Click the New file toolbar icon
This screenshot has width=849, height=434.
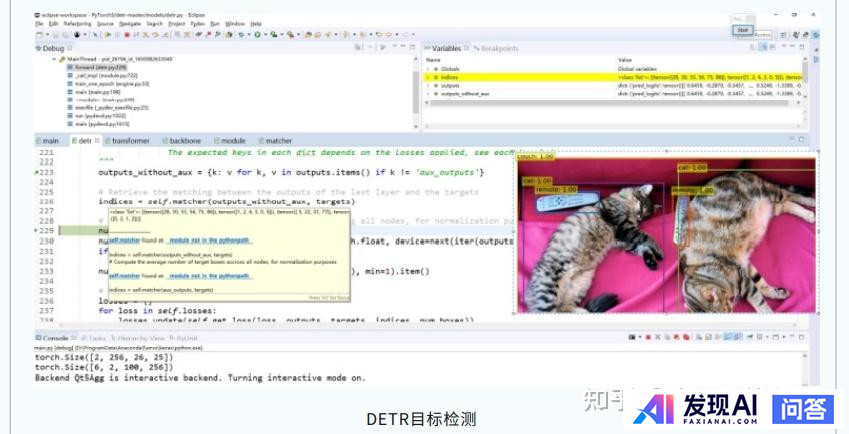tap(40, 35)
